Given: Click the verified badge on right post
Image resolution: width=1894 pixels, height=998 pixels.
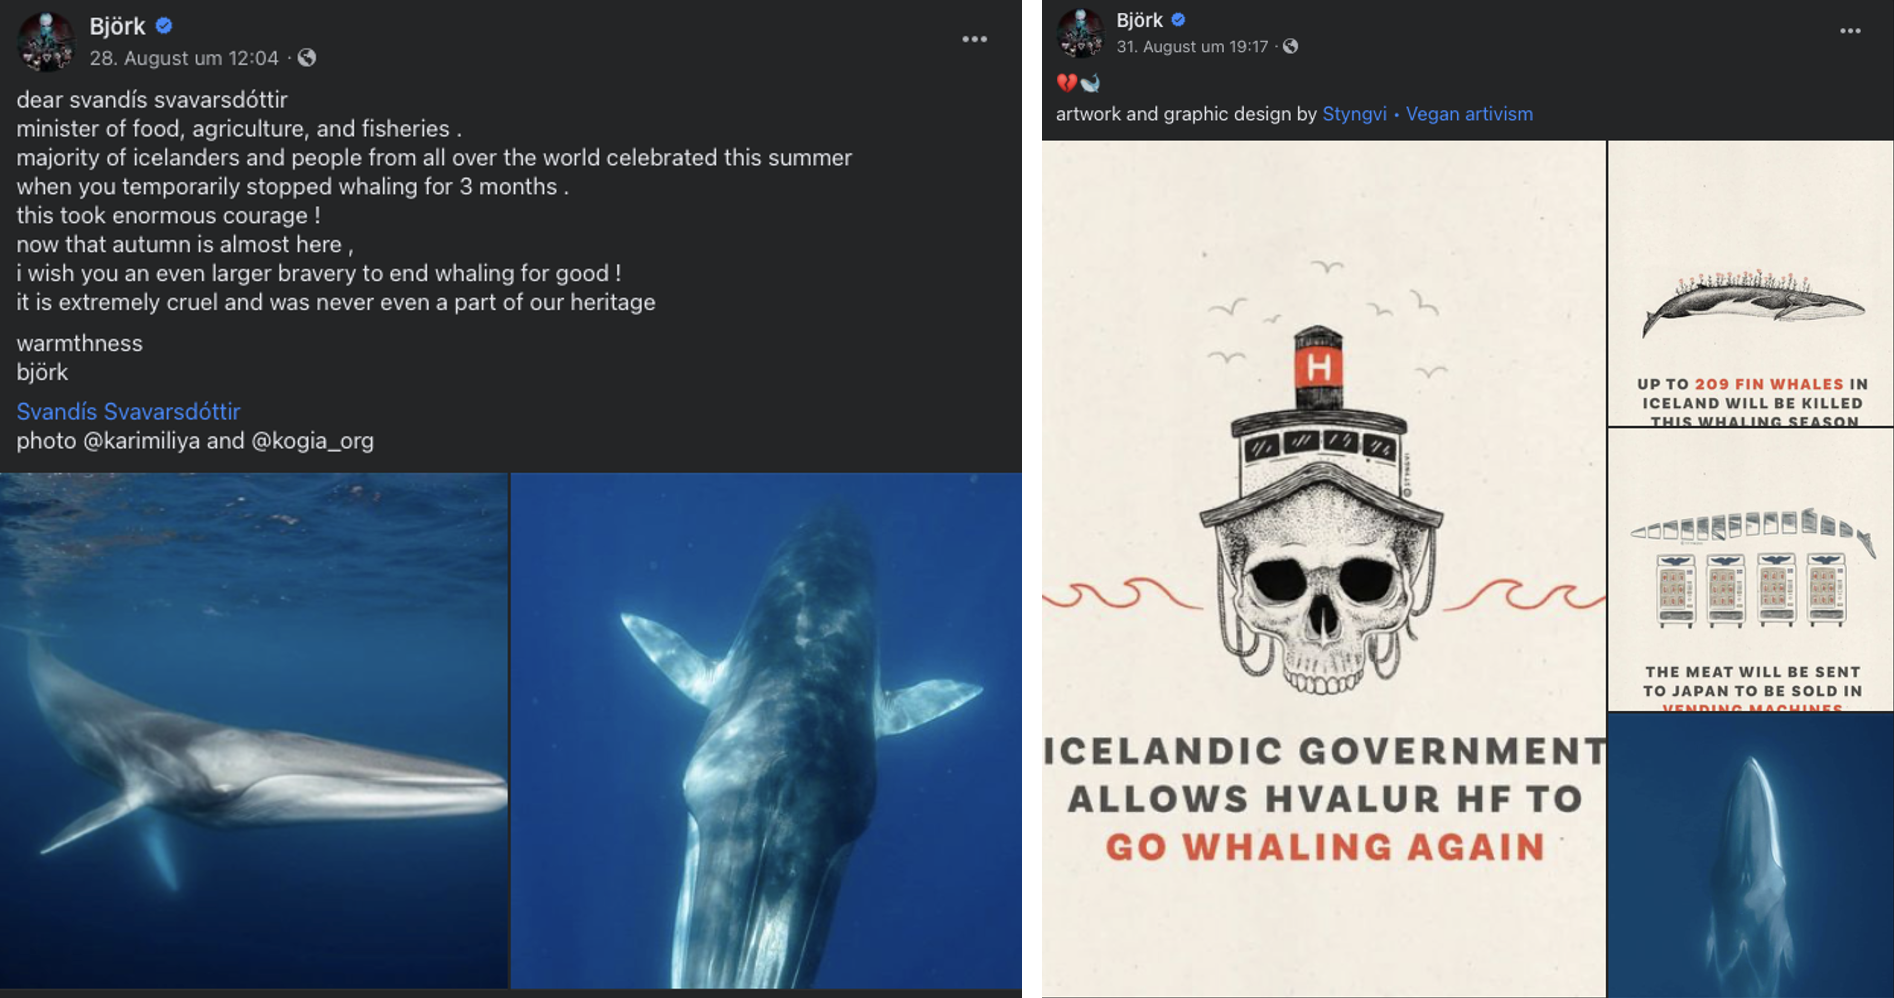Looking at the screenshot, I should (1178, 19).
